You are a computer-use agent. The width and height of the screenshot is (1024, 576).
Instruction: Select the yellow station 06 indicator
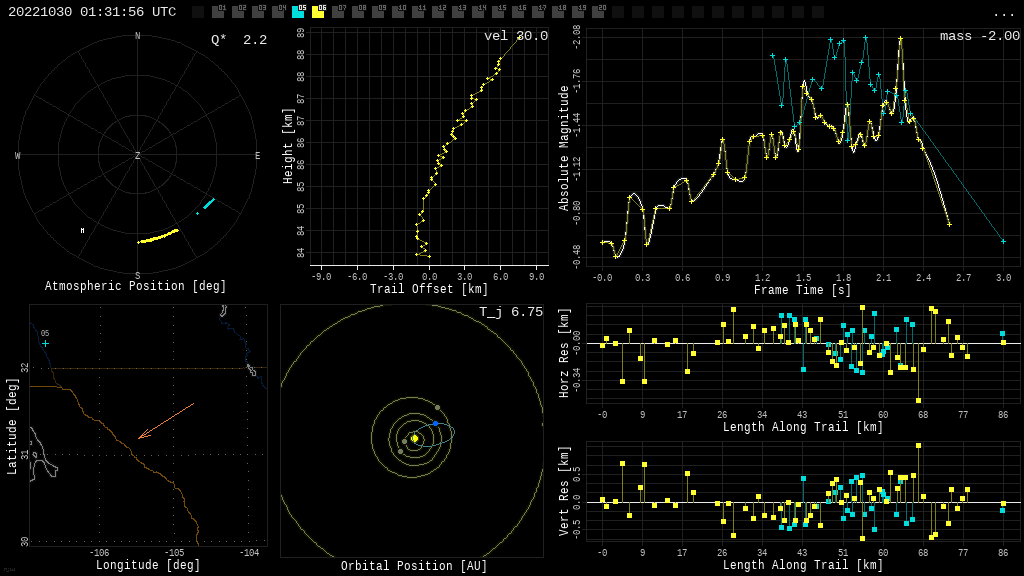[318, 12]
